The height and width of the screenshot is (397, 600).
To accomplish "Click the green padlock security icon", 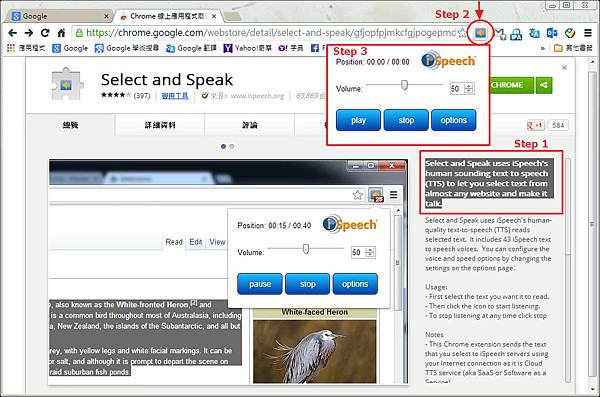I will click(x=79, y=33).
